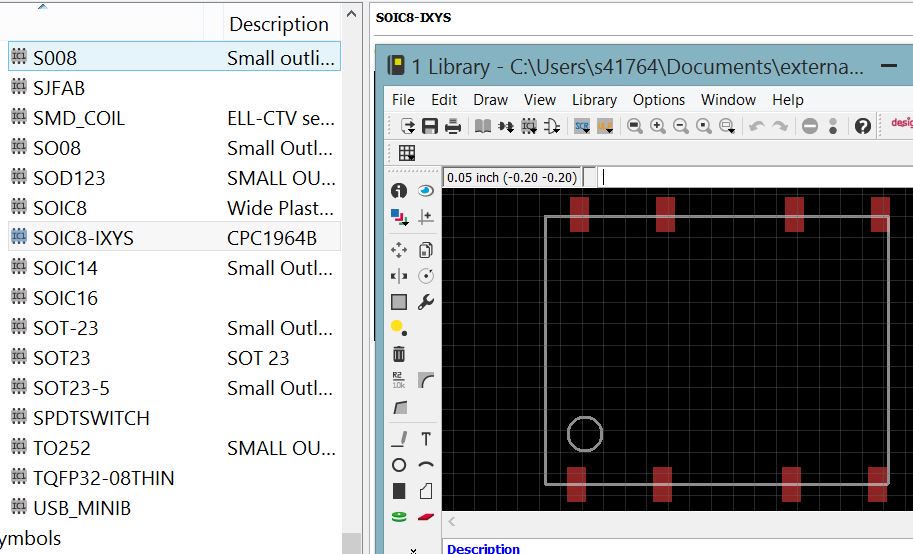
Task: Open the Symbol gate editor icon
Action: click(551, 126)
